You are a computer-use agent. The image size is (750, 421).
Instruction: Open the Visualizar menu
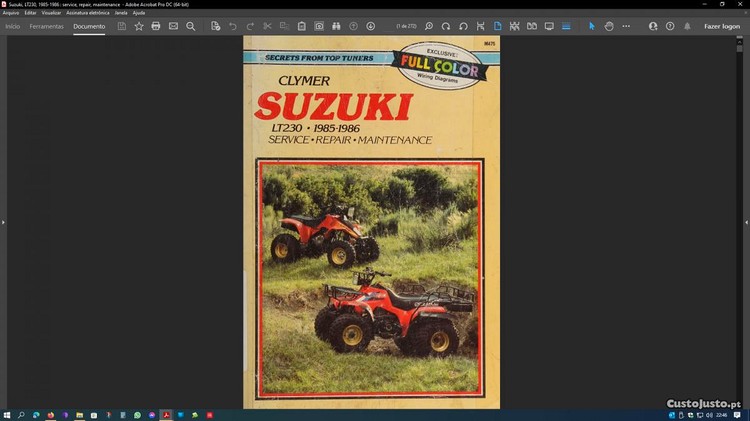51,12
